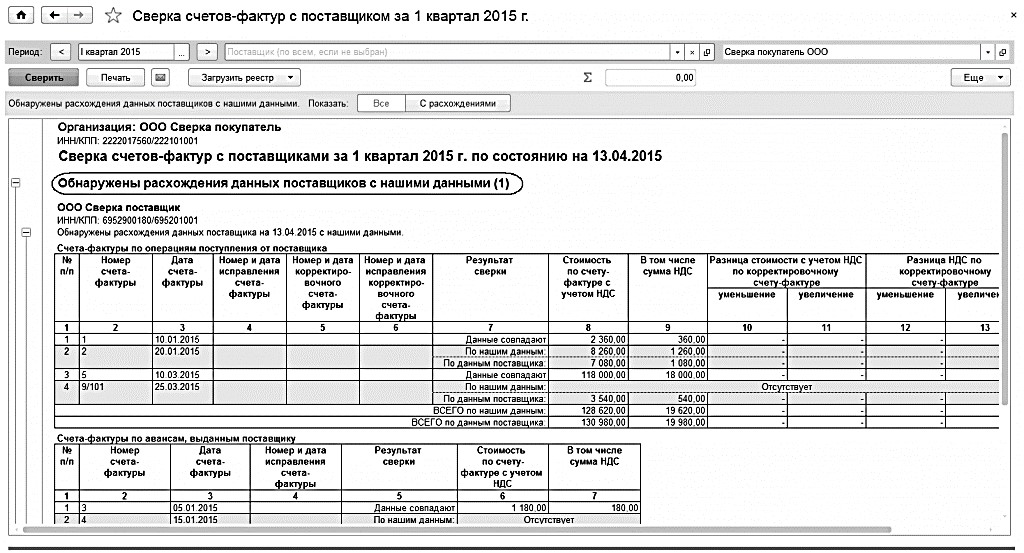1024x553 pixels.
Task: Add page to favorites with star icon
Action: pos(114,16)
